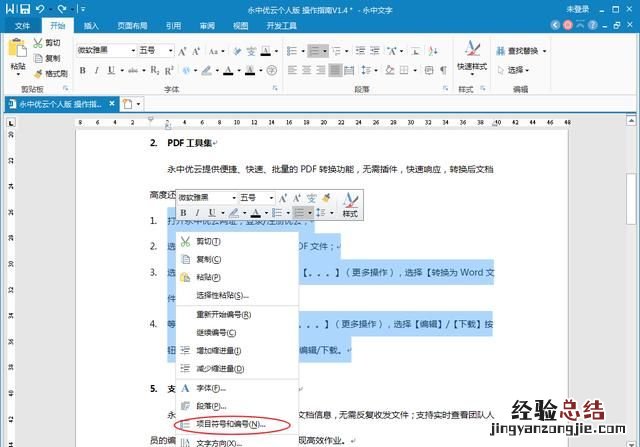Click the show paragraph marks ¶ icon
Screen dimensions: 640x447
443,71
